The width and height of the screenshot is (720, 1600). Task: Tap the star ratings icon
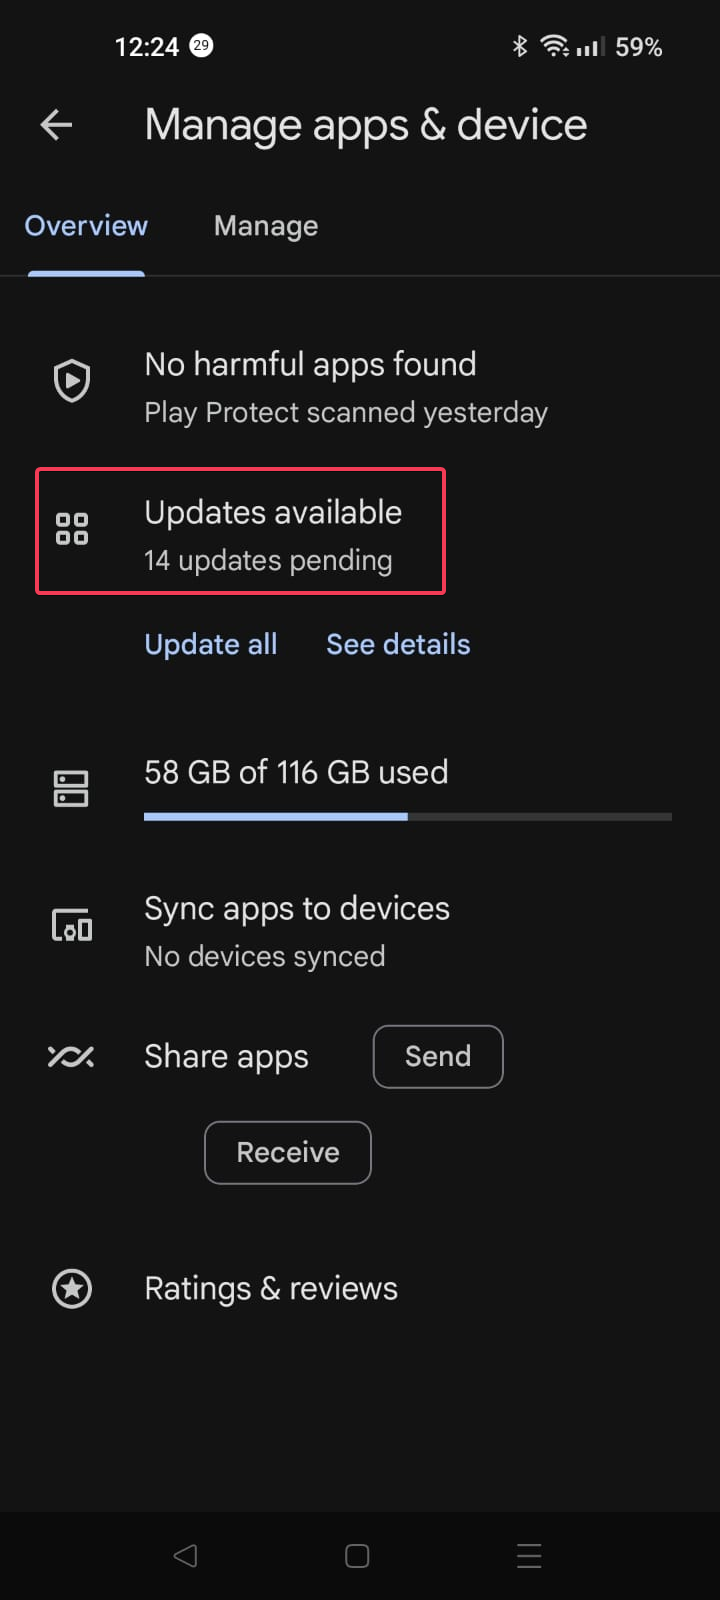tap(72, 1289)
